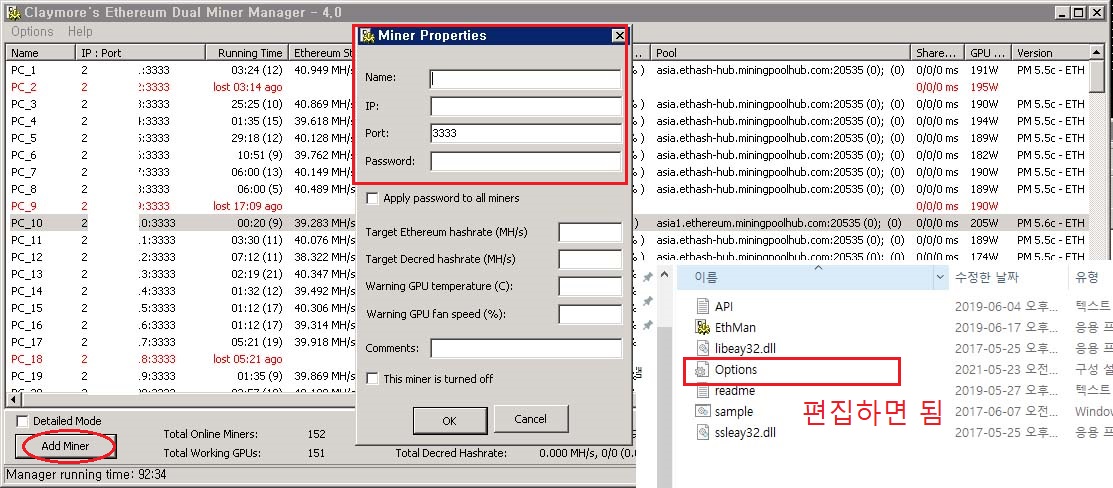Click the Miner Properties title bar icon

click(366, 36)
